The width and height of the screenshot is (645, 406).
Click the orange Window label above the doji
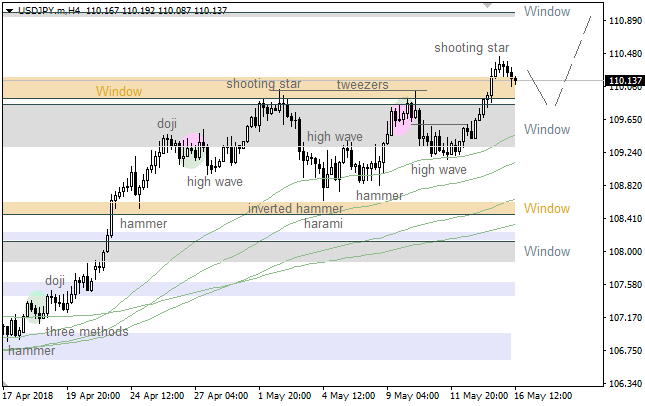pyautogui.click(x=119, y=91)
